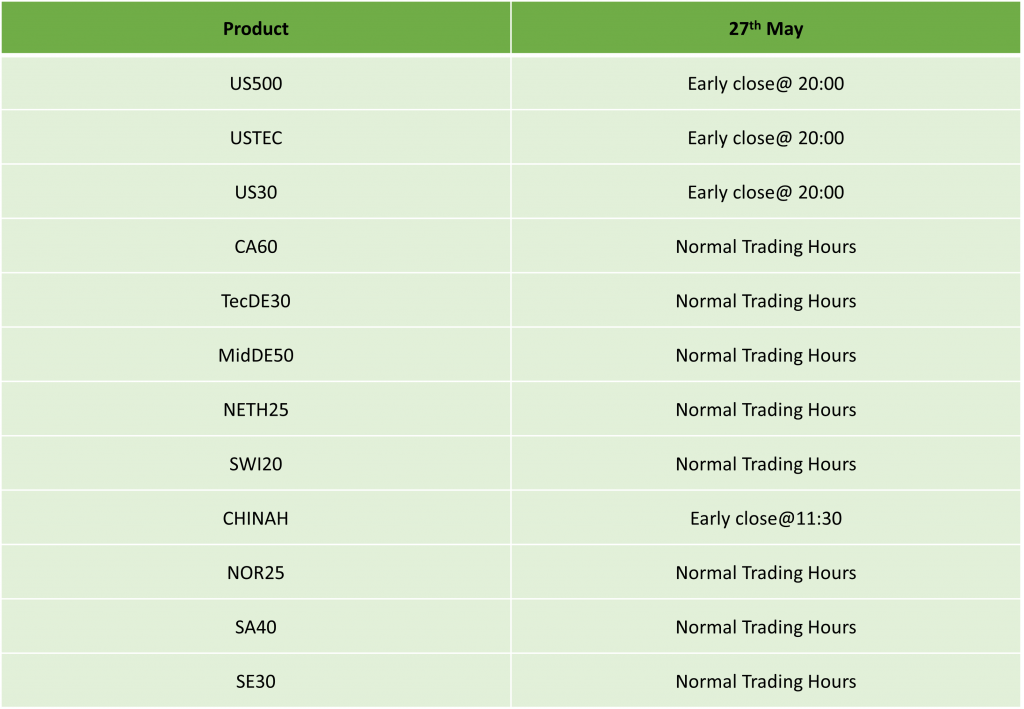
Task: Click CA60's Normal Trading Hours cell
Action: [765, 245]
